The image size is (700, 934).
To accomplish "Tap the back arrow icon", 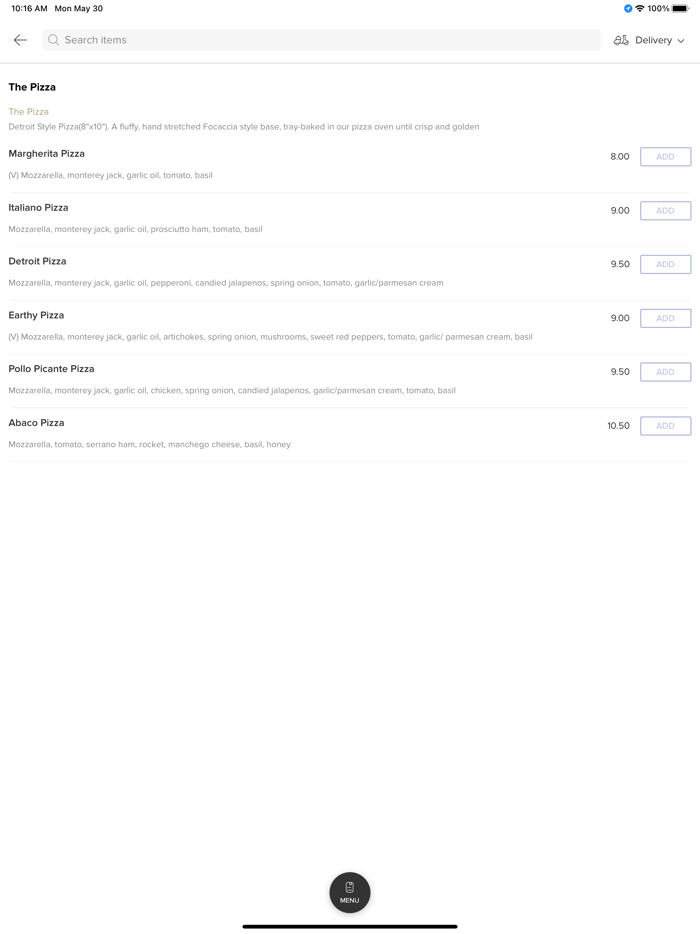I will pyautogui.click(x=20, y=40).
